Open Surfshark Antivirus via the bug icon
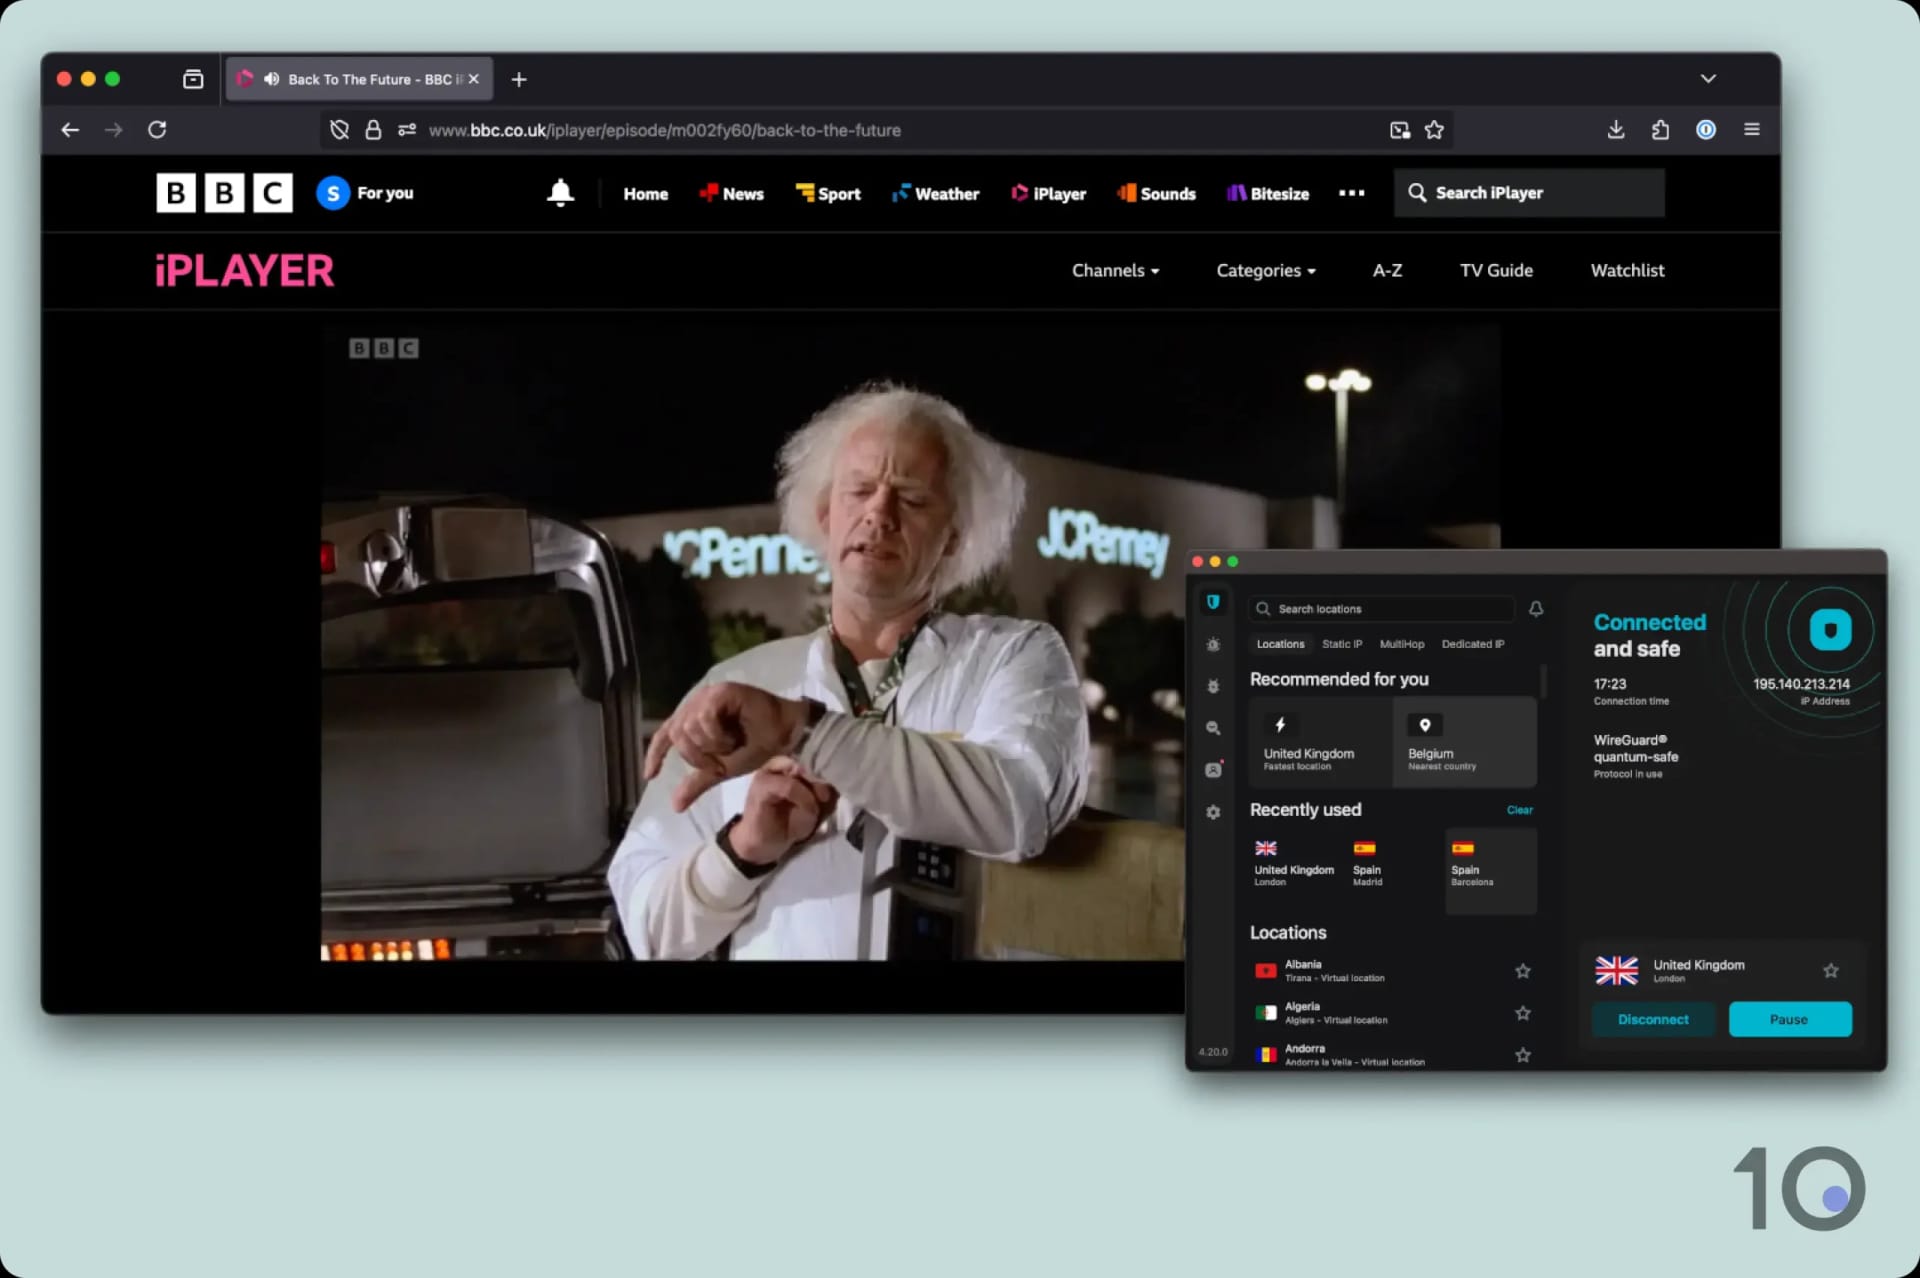 (x=1213, y=686)
